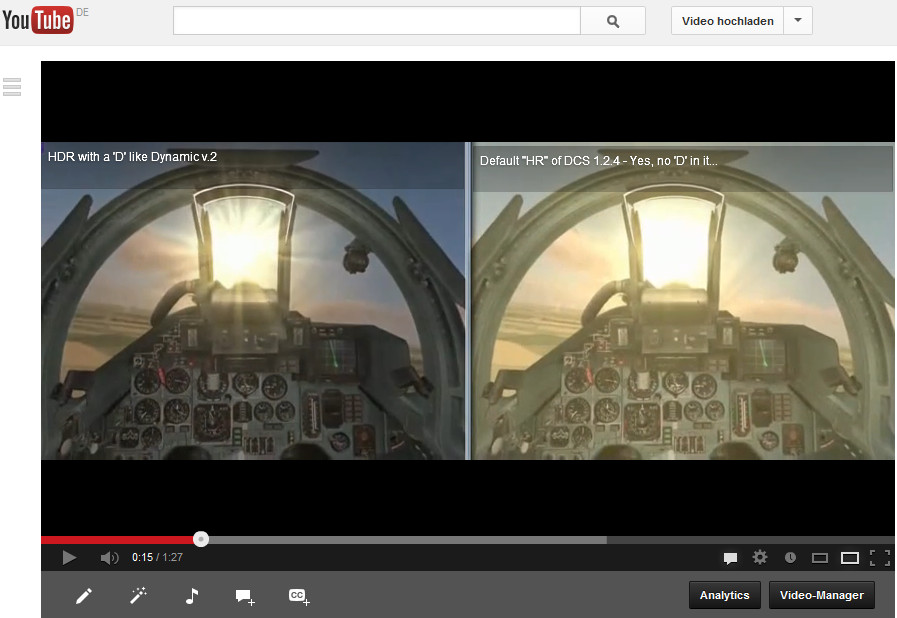Open the CC captions editor

299,596
